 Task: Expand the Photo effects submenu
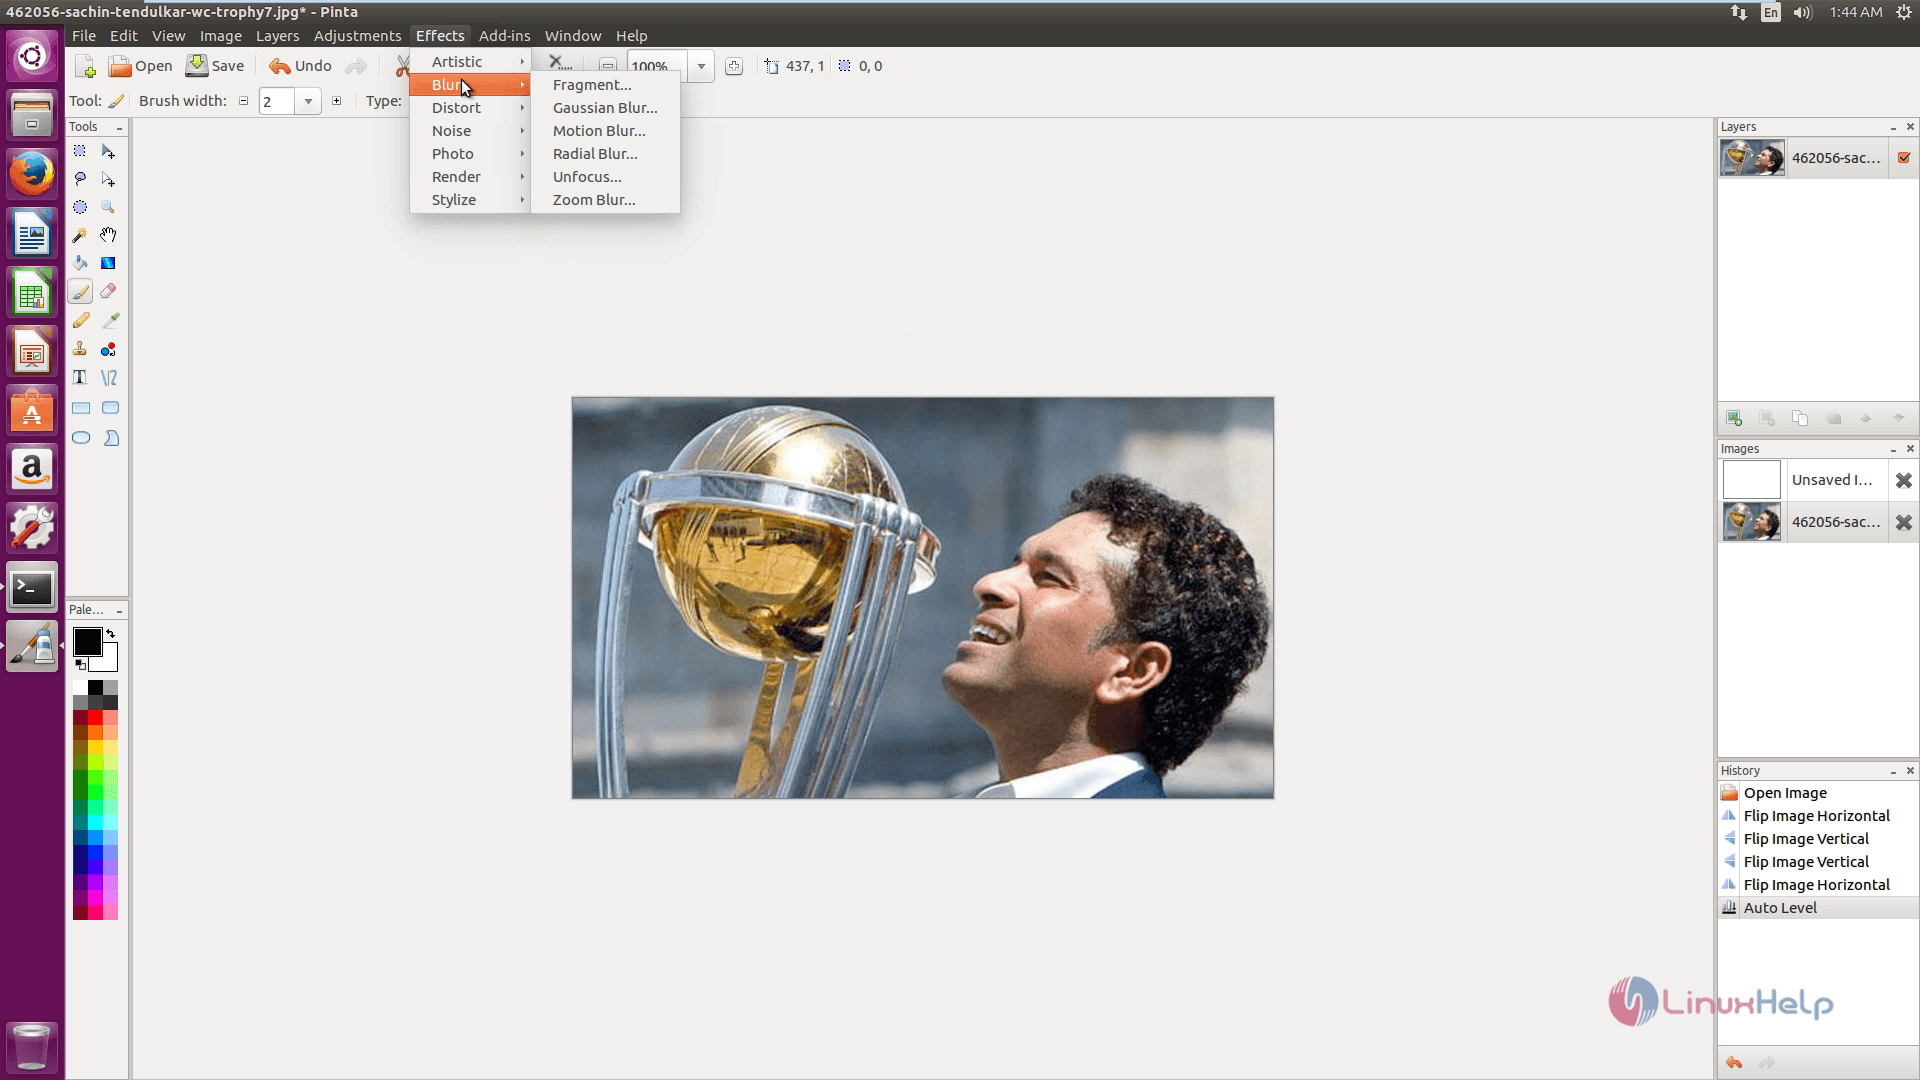469,154
